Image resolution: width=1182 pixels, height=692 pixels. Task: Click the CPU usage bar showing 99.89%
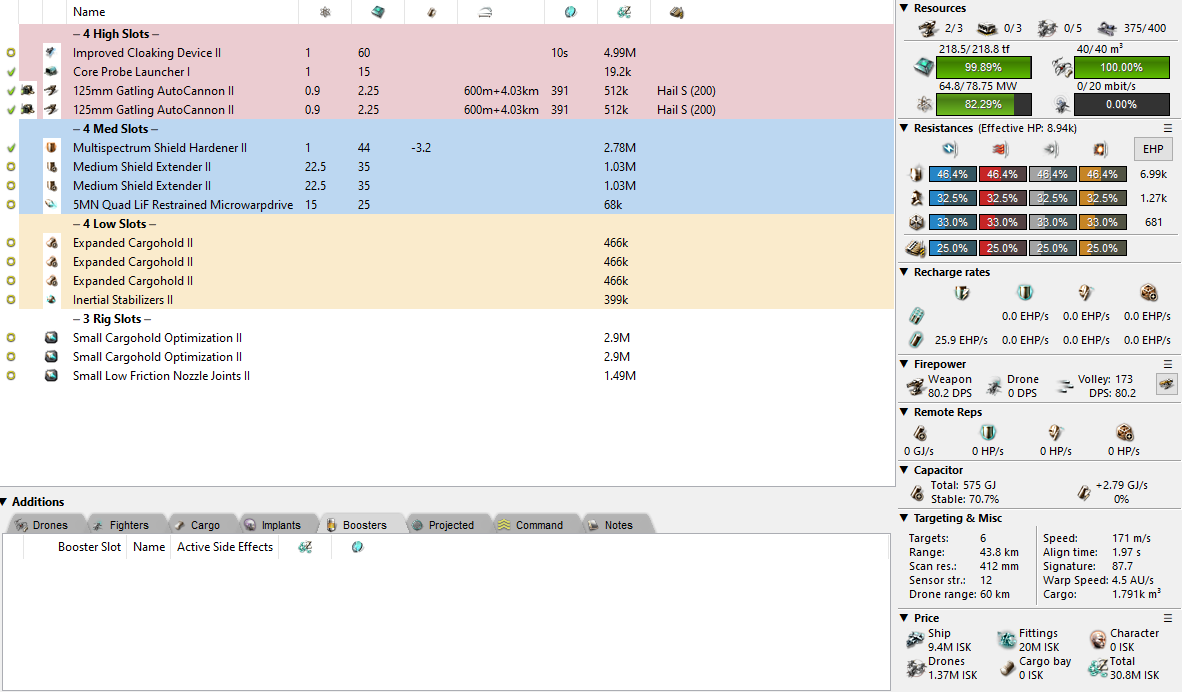point(983,67)
